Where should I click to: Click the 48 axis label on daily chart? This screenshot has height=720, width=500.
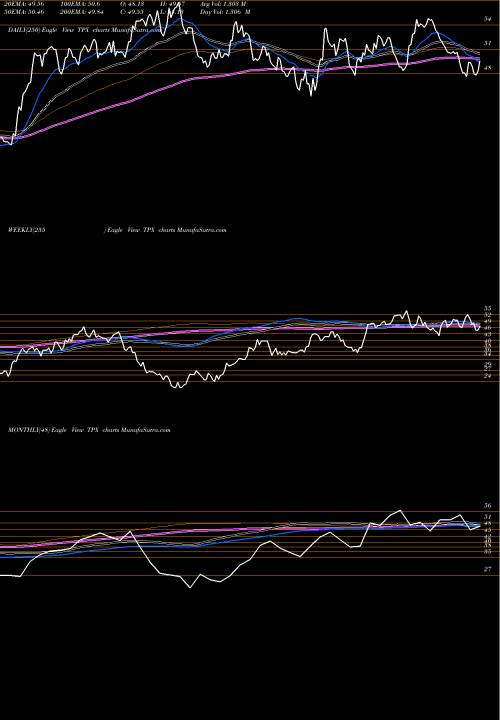coord(488,68)
